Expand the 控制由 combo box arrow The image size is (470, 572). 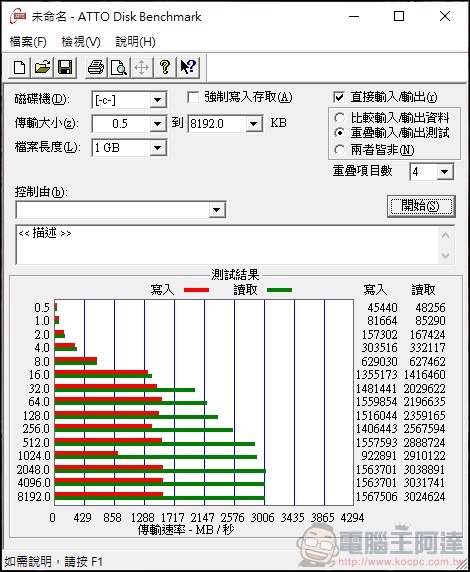(217, 210)
